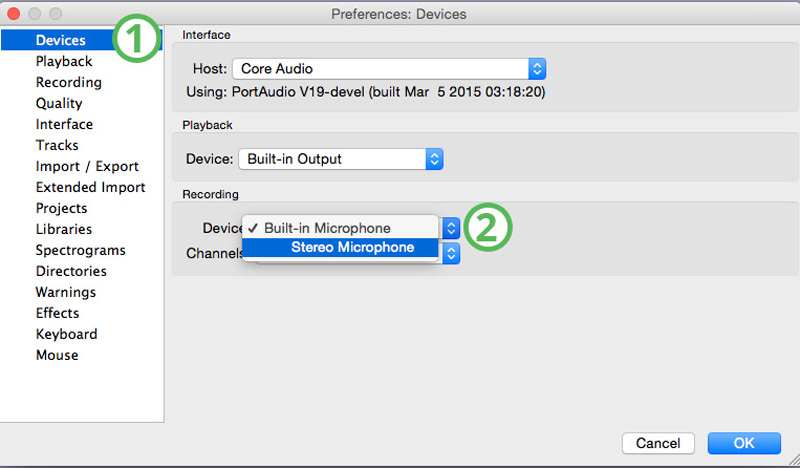Expand the playback Built-in Output dropdown

[340, 159]
